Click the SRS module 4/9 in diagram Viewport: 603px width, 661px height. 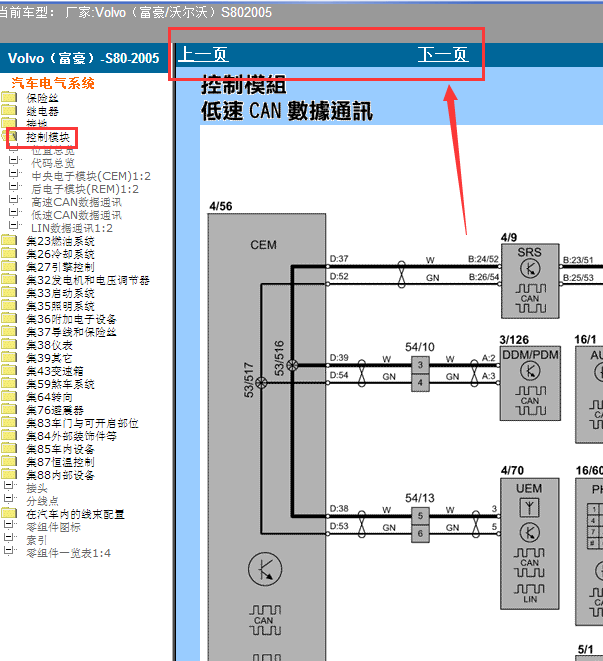(530, 281)
